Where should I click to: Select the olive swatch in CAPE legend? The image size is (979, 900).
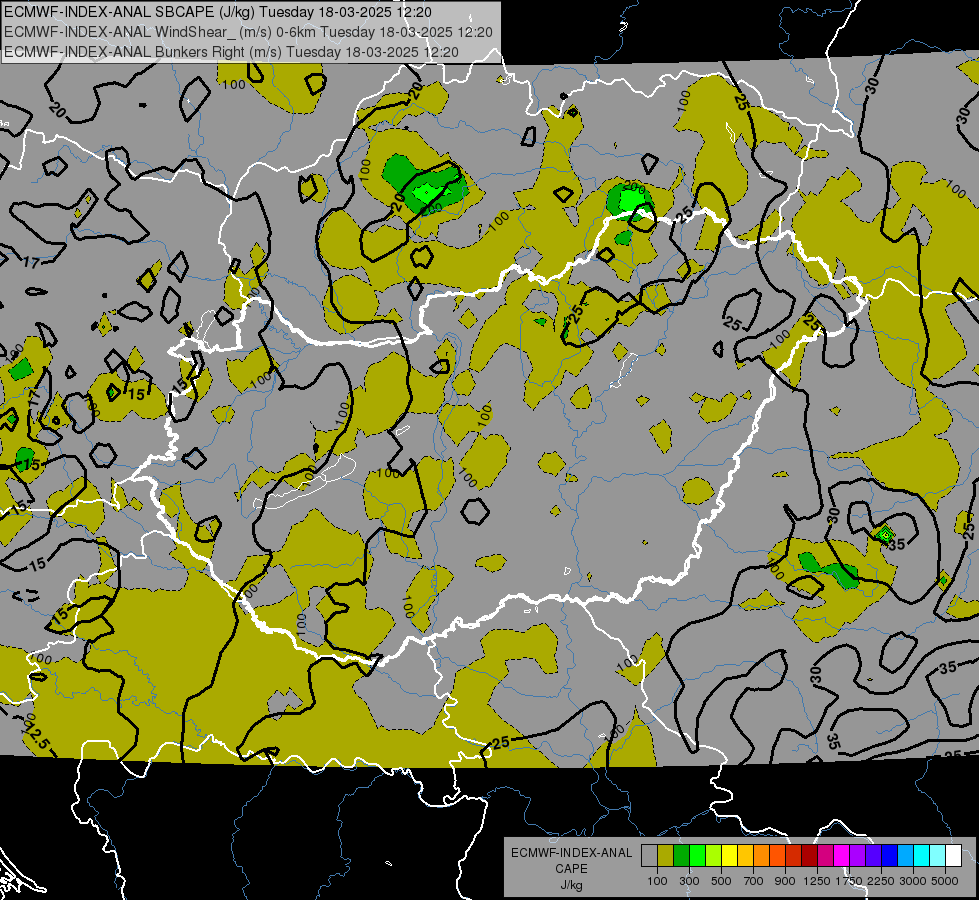click(666, 856)
